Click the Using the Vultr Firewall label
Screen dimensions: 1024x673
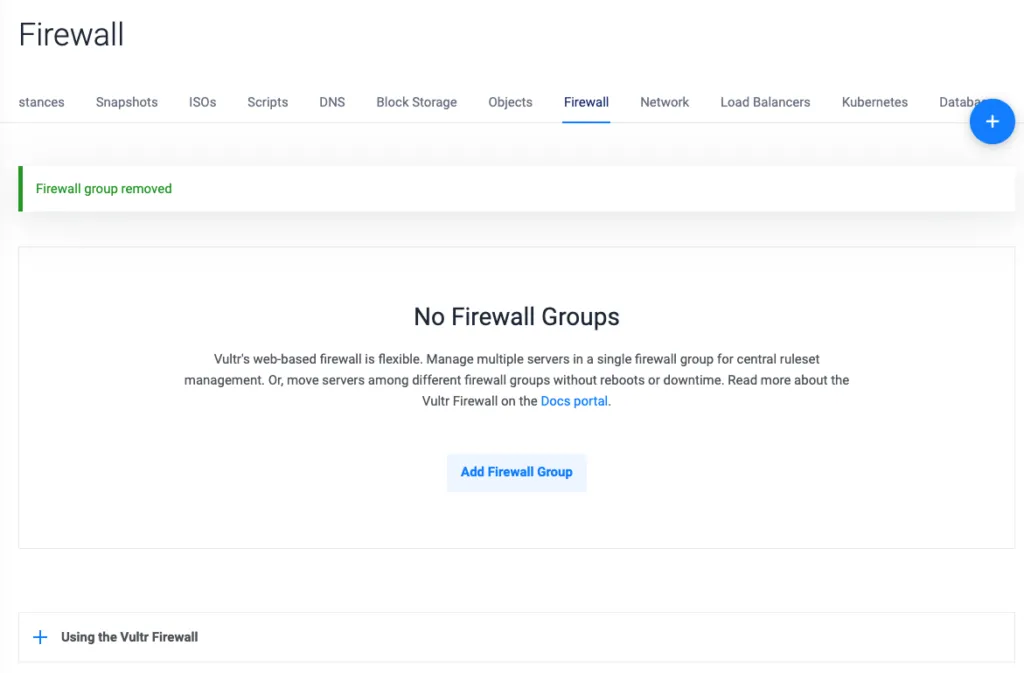[129, 637]
